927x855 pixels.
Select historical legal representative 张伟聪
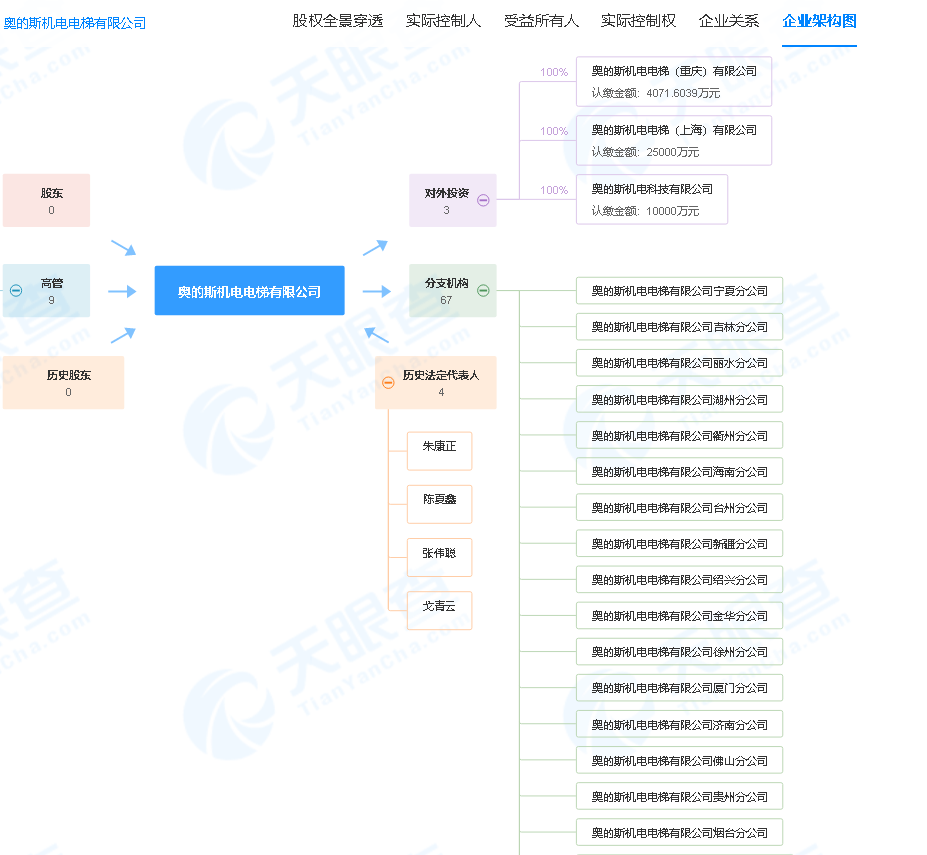439,558
